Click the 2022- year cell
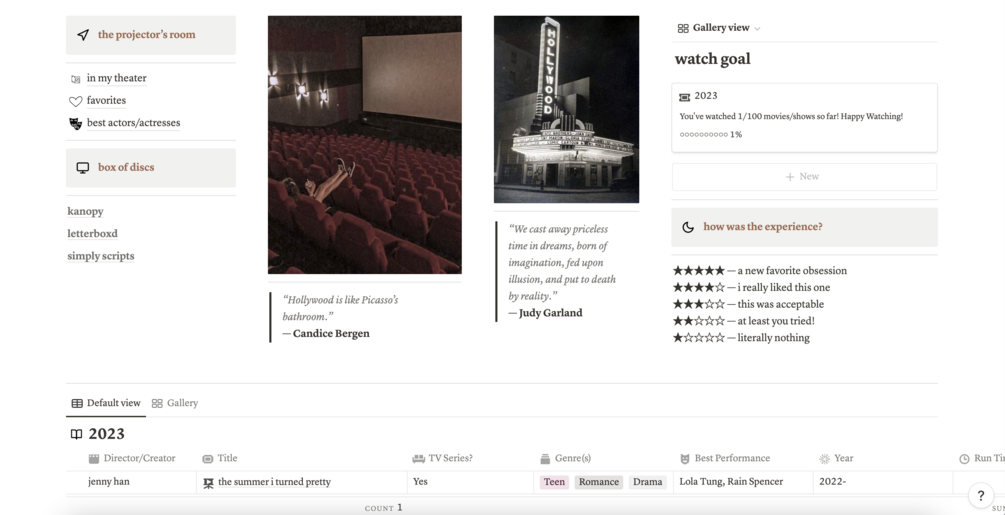This screenshot has width=1005, height=515. point(883,482)
